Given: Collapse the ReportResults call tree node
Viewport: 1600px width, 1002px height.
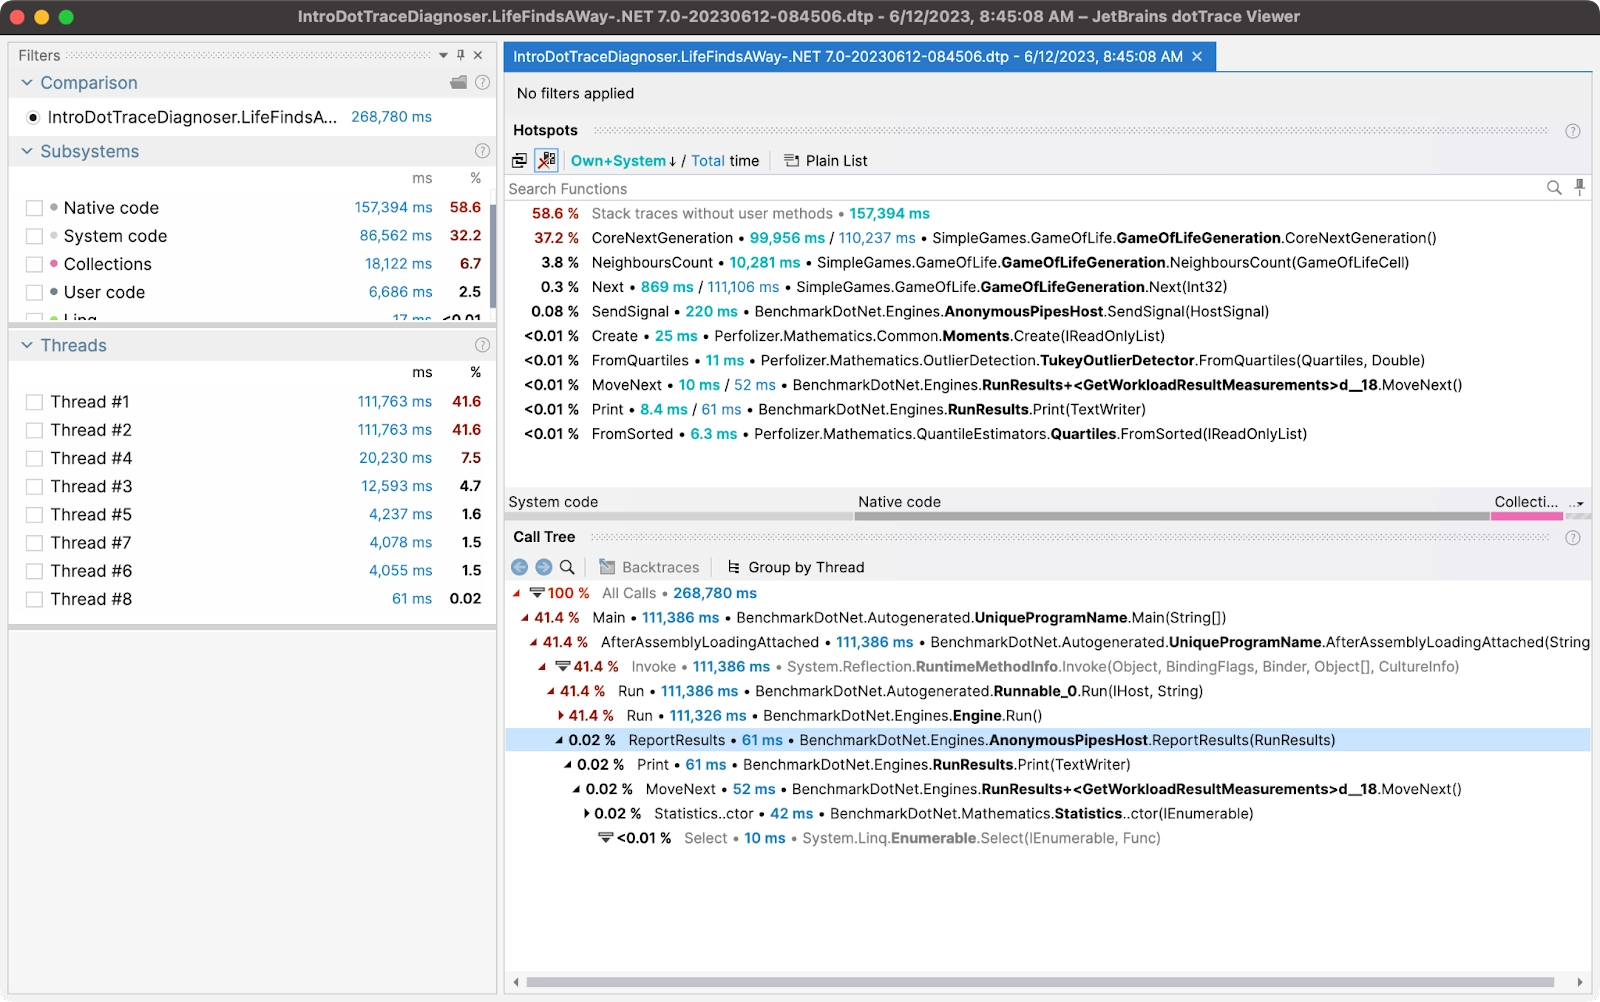Looking at the screenshot, I should coord(560,740).
